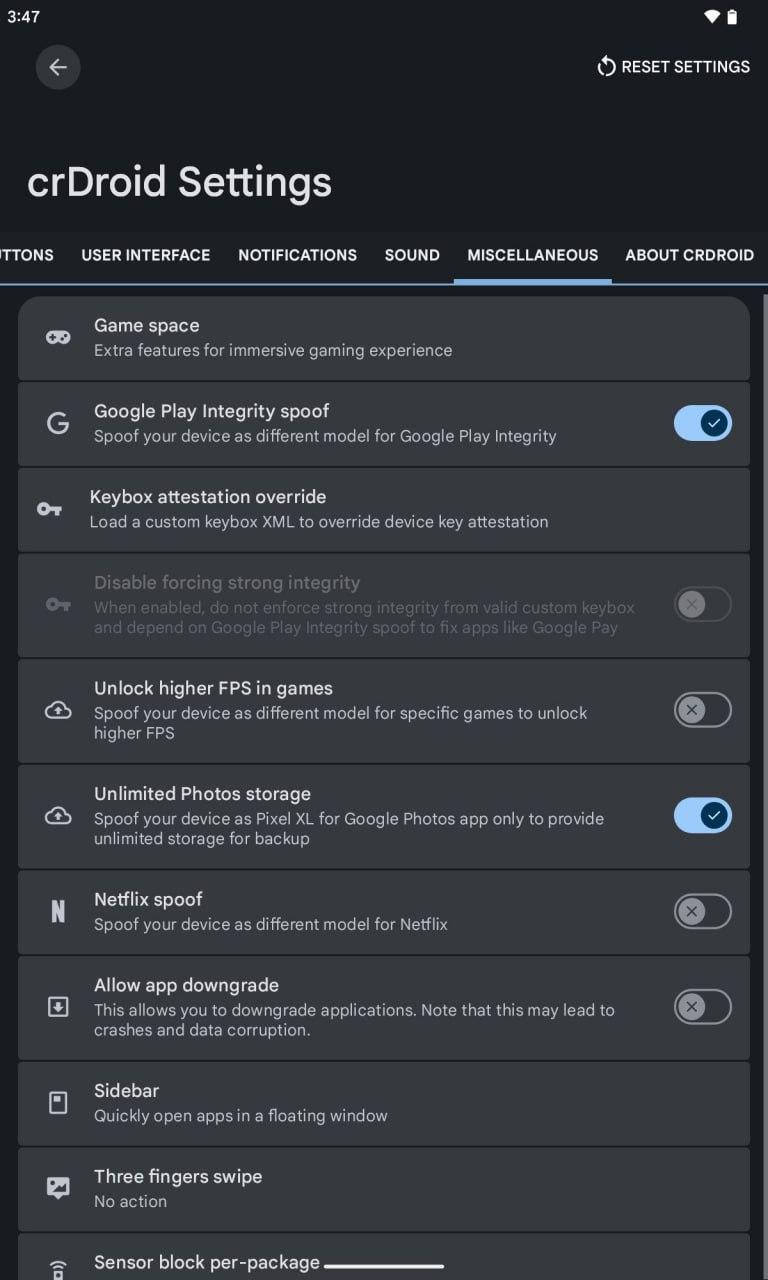Toggle Allow app downgrade on

pos(702,1007)
